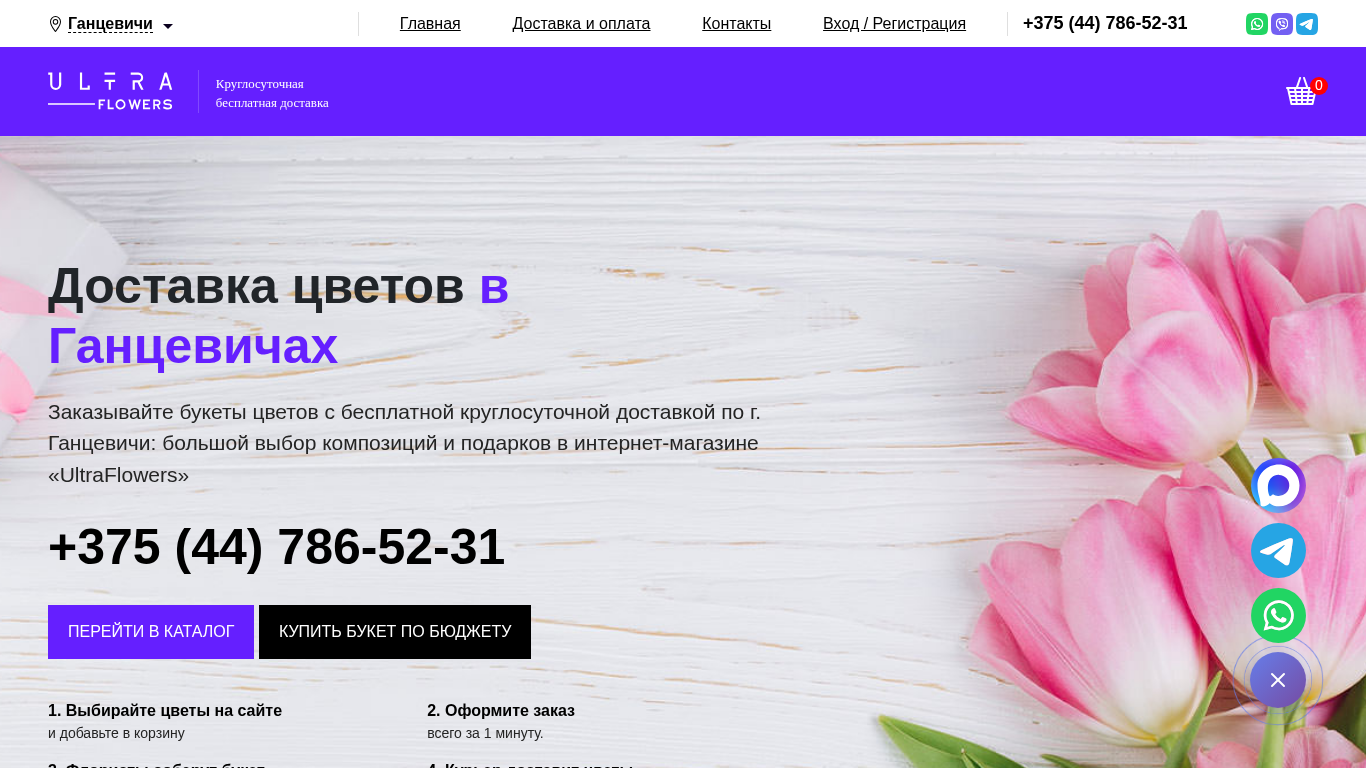This screenshot has width=1366, height=768.
Task: Open the Ганцевичи city selector text
Action: point(110,24)
